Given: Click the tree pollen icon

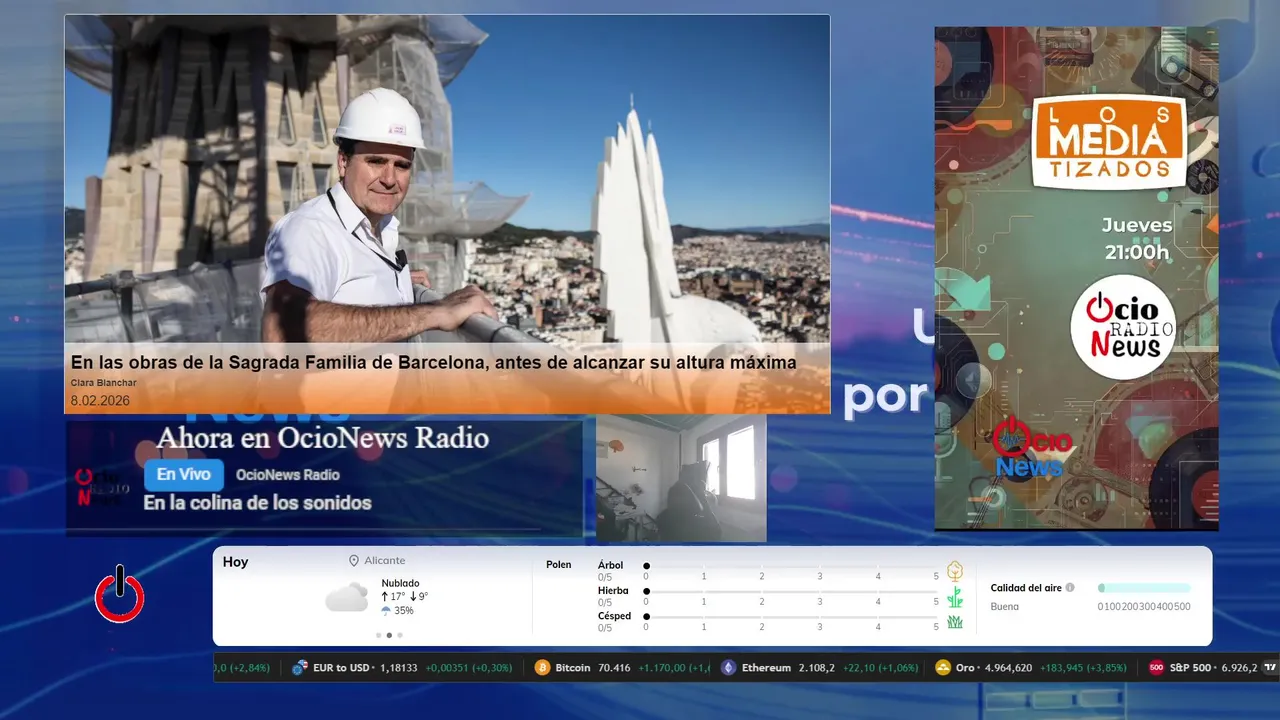Looking at the screenshot, I should [x=955, y=571].
